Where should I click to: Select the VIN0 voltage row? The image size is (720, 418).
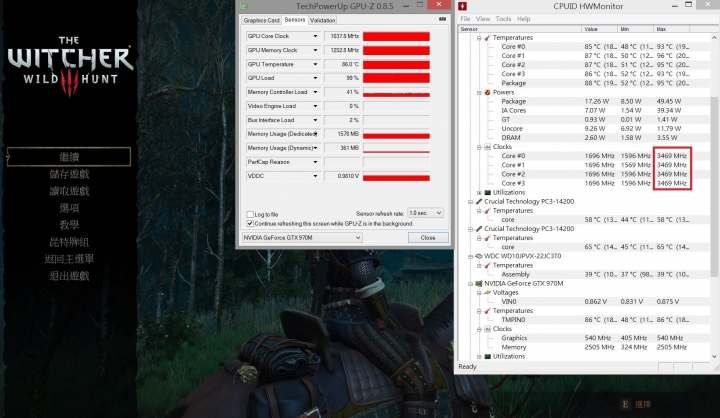pyautogui.click(x=584, y=302)
